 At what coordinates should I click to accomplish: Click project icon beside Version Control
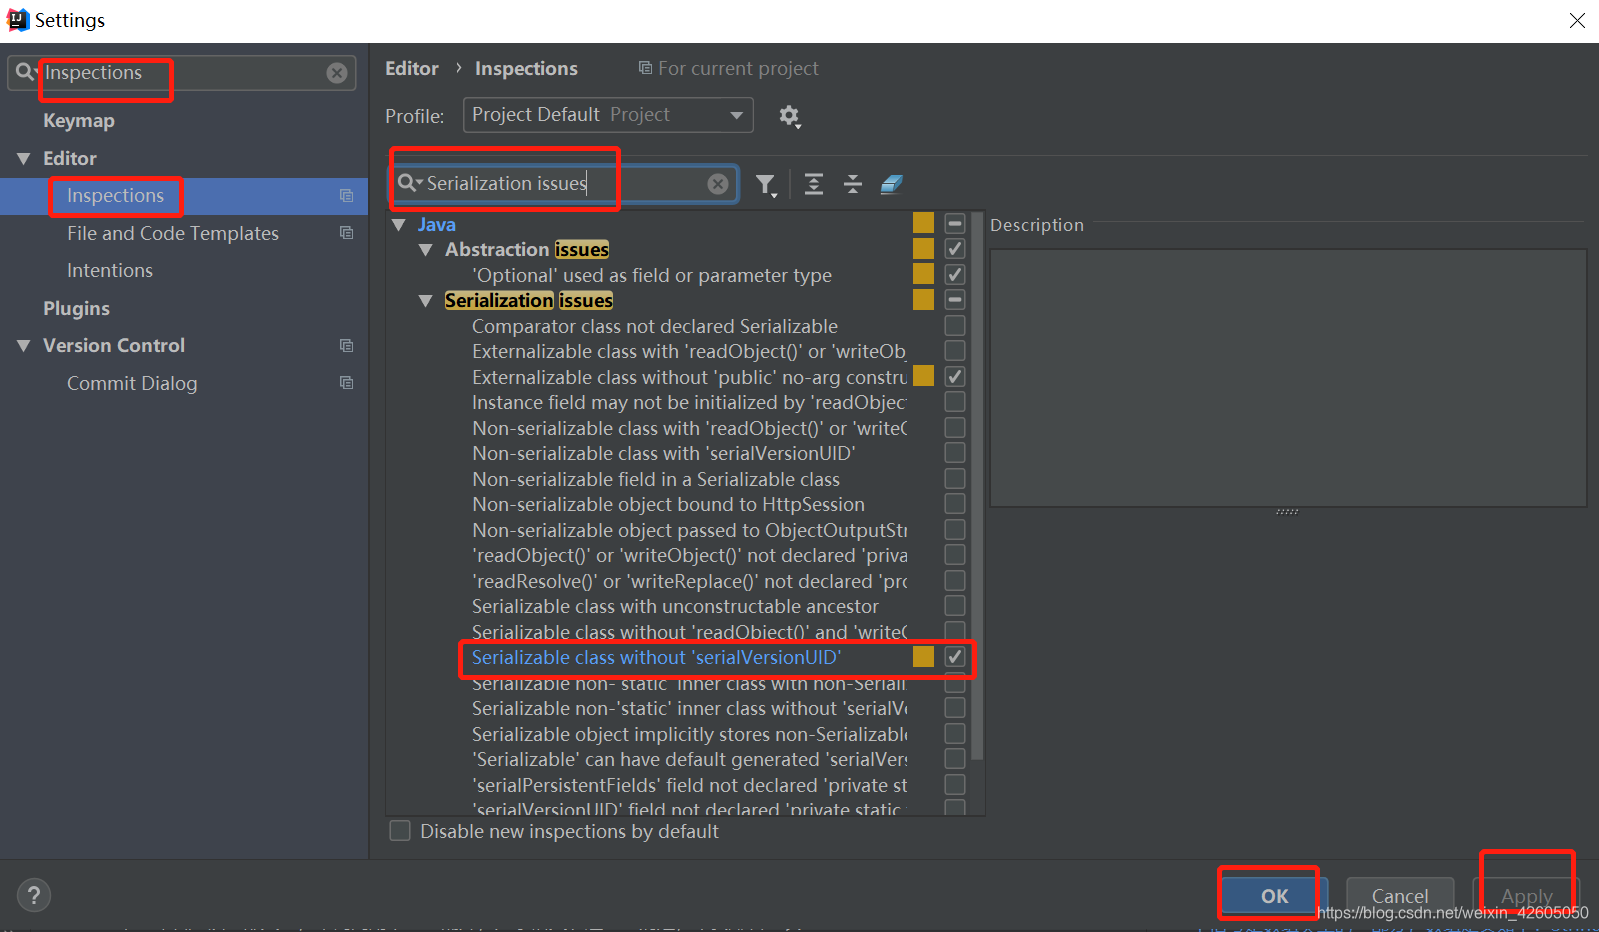coord(346,345)
